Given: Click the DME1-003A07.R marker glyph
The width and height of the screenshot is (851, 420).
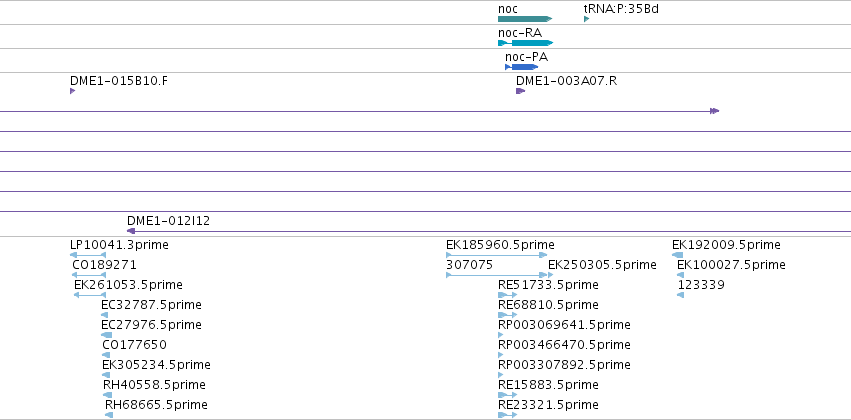Looking at the screenshot, I should click(x=520, y=91).
